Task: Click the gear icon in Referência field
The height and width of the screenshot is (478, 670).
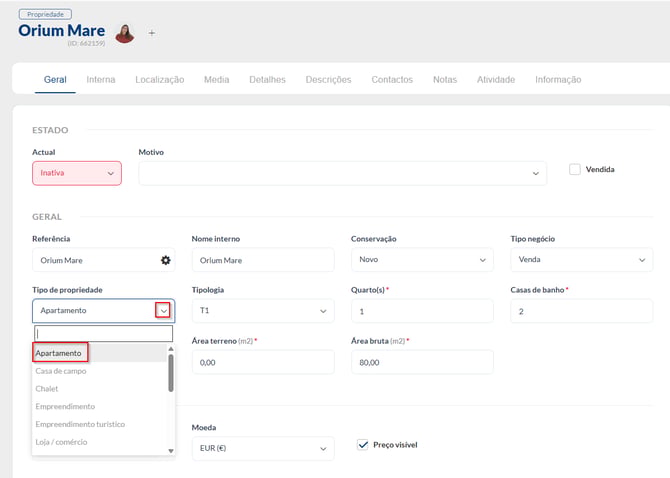Action: coord(166,260)
